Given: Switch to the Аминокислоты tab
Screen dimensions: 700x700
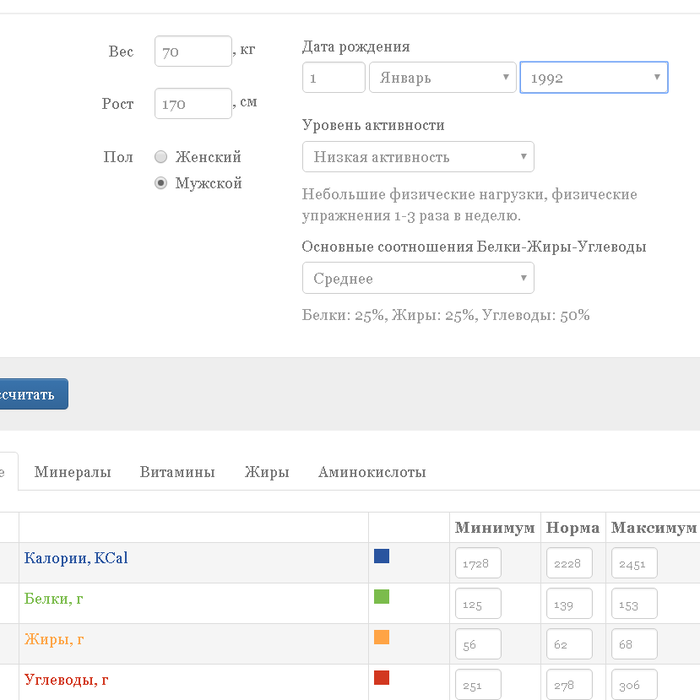Looking at the screenshot, I should (372, 472).
